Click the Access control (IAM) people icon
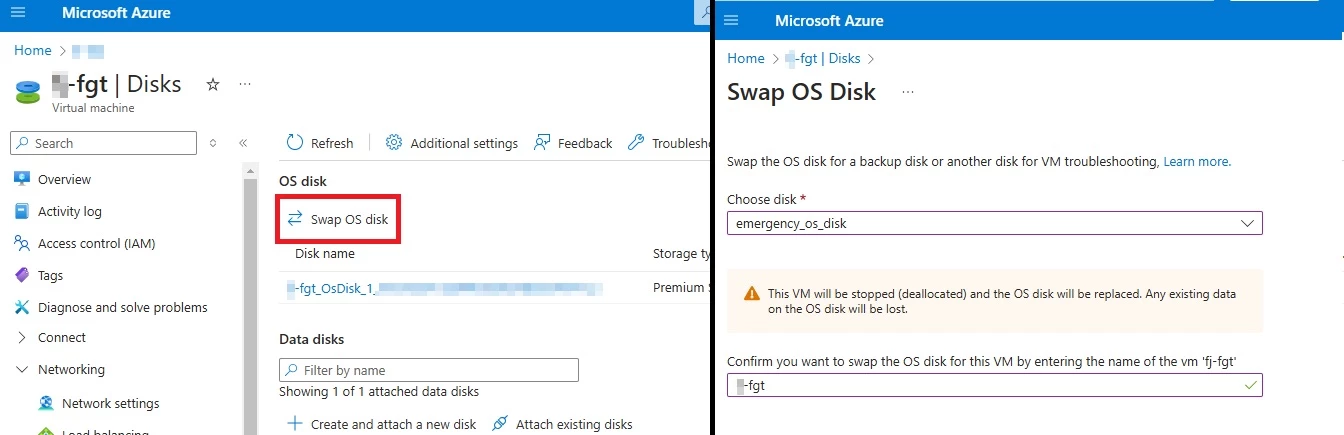The height and width of the screenshot is (435, 1344). (x=22, y=243)
